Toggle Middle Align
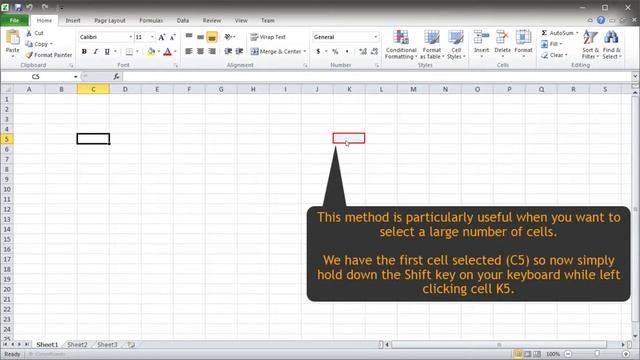The height and width of the screenshot is (360, 640). click(x=200, y=37)
